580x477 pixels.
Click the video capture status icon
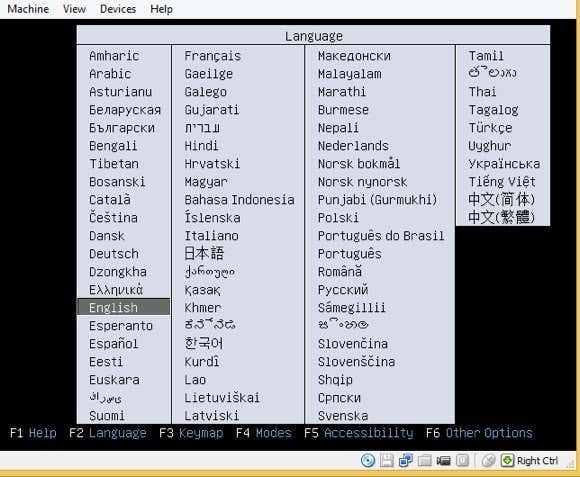click(x=444, y=461)
